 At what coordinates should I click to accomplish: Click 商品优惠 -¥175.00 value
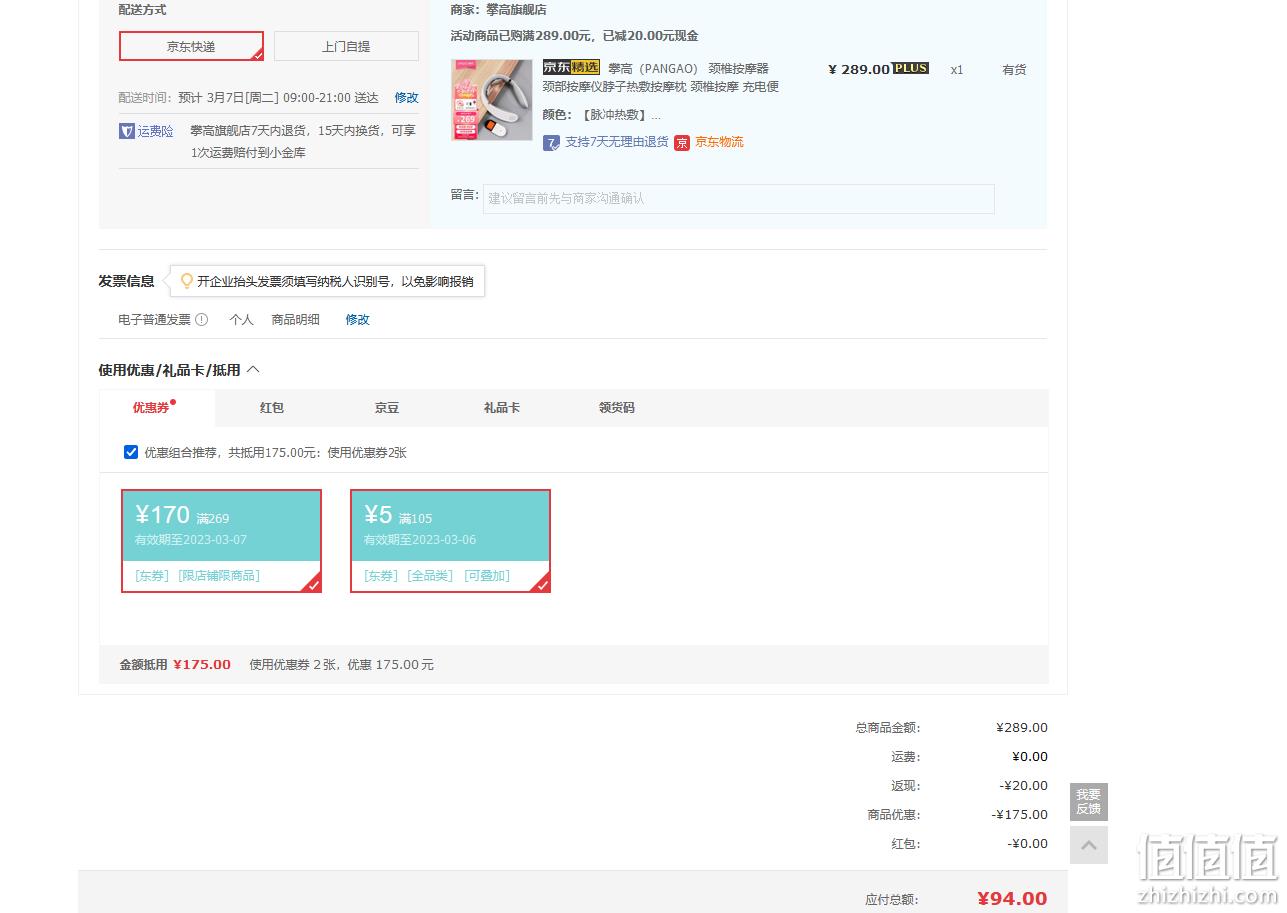click(1020, 815)
